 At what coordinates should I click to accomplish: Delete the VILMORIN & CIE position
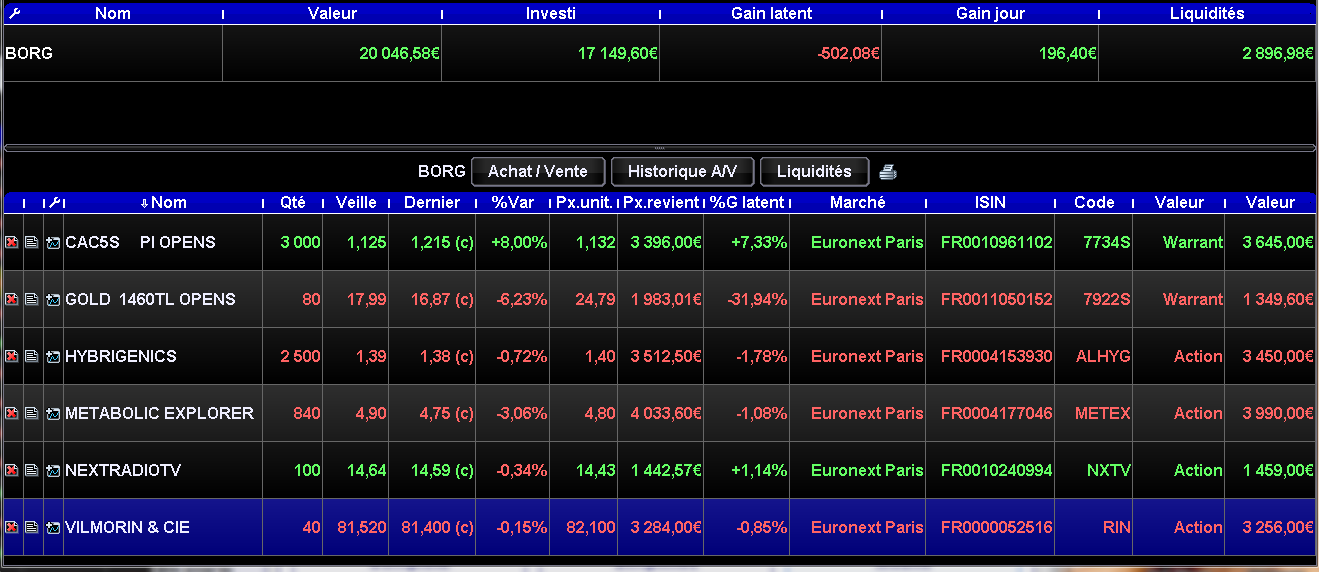coord(12,528)
